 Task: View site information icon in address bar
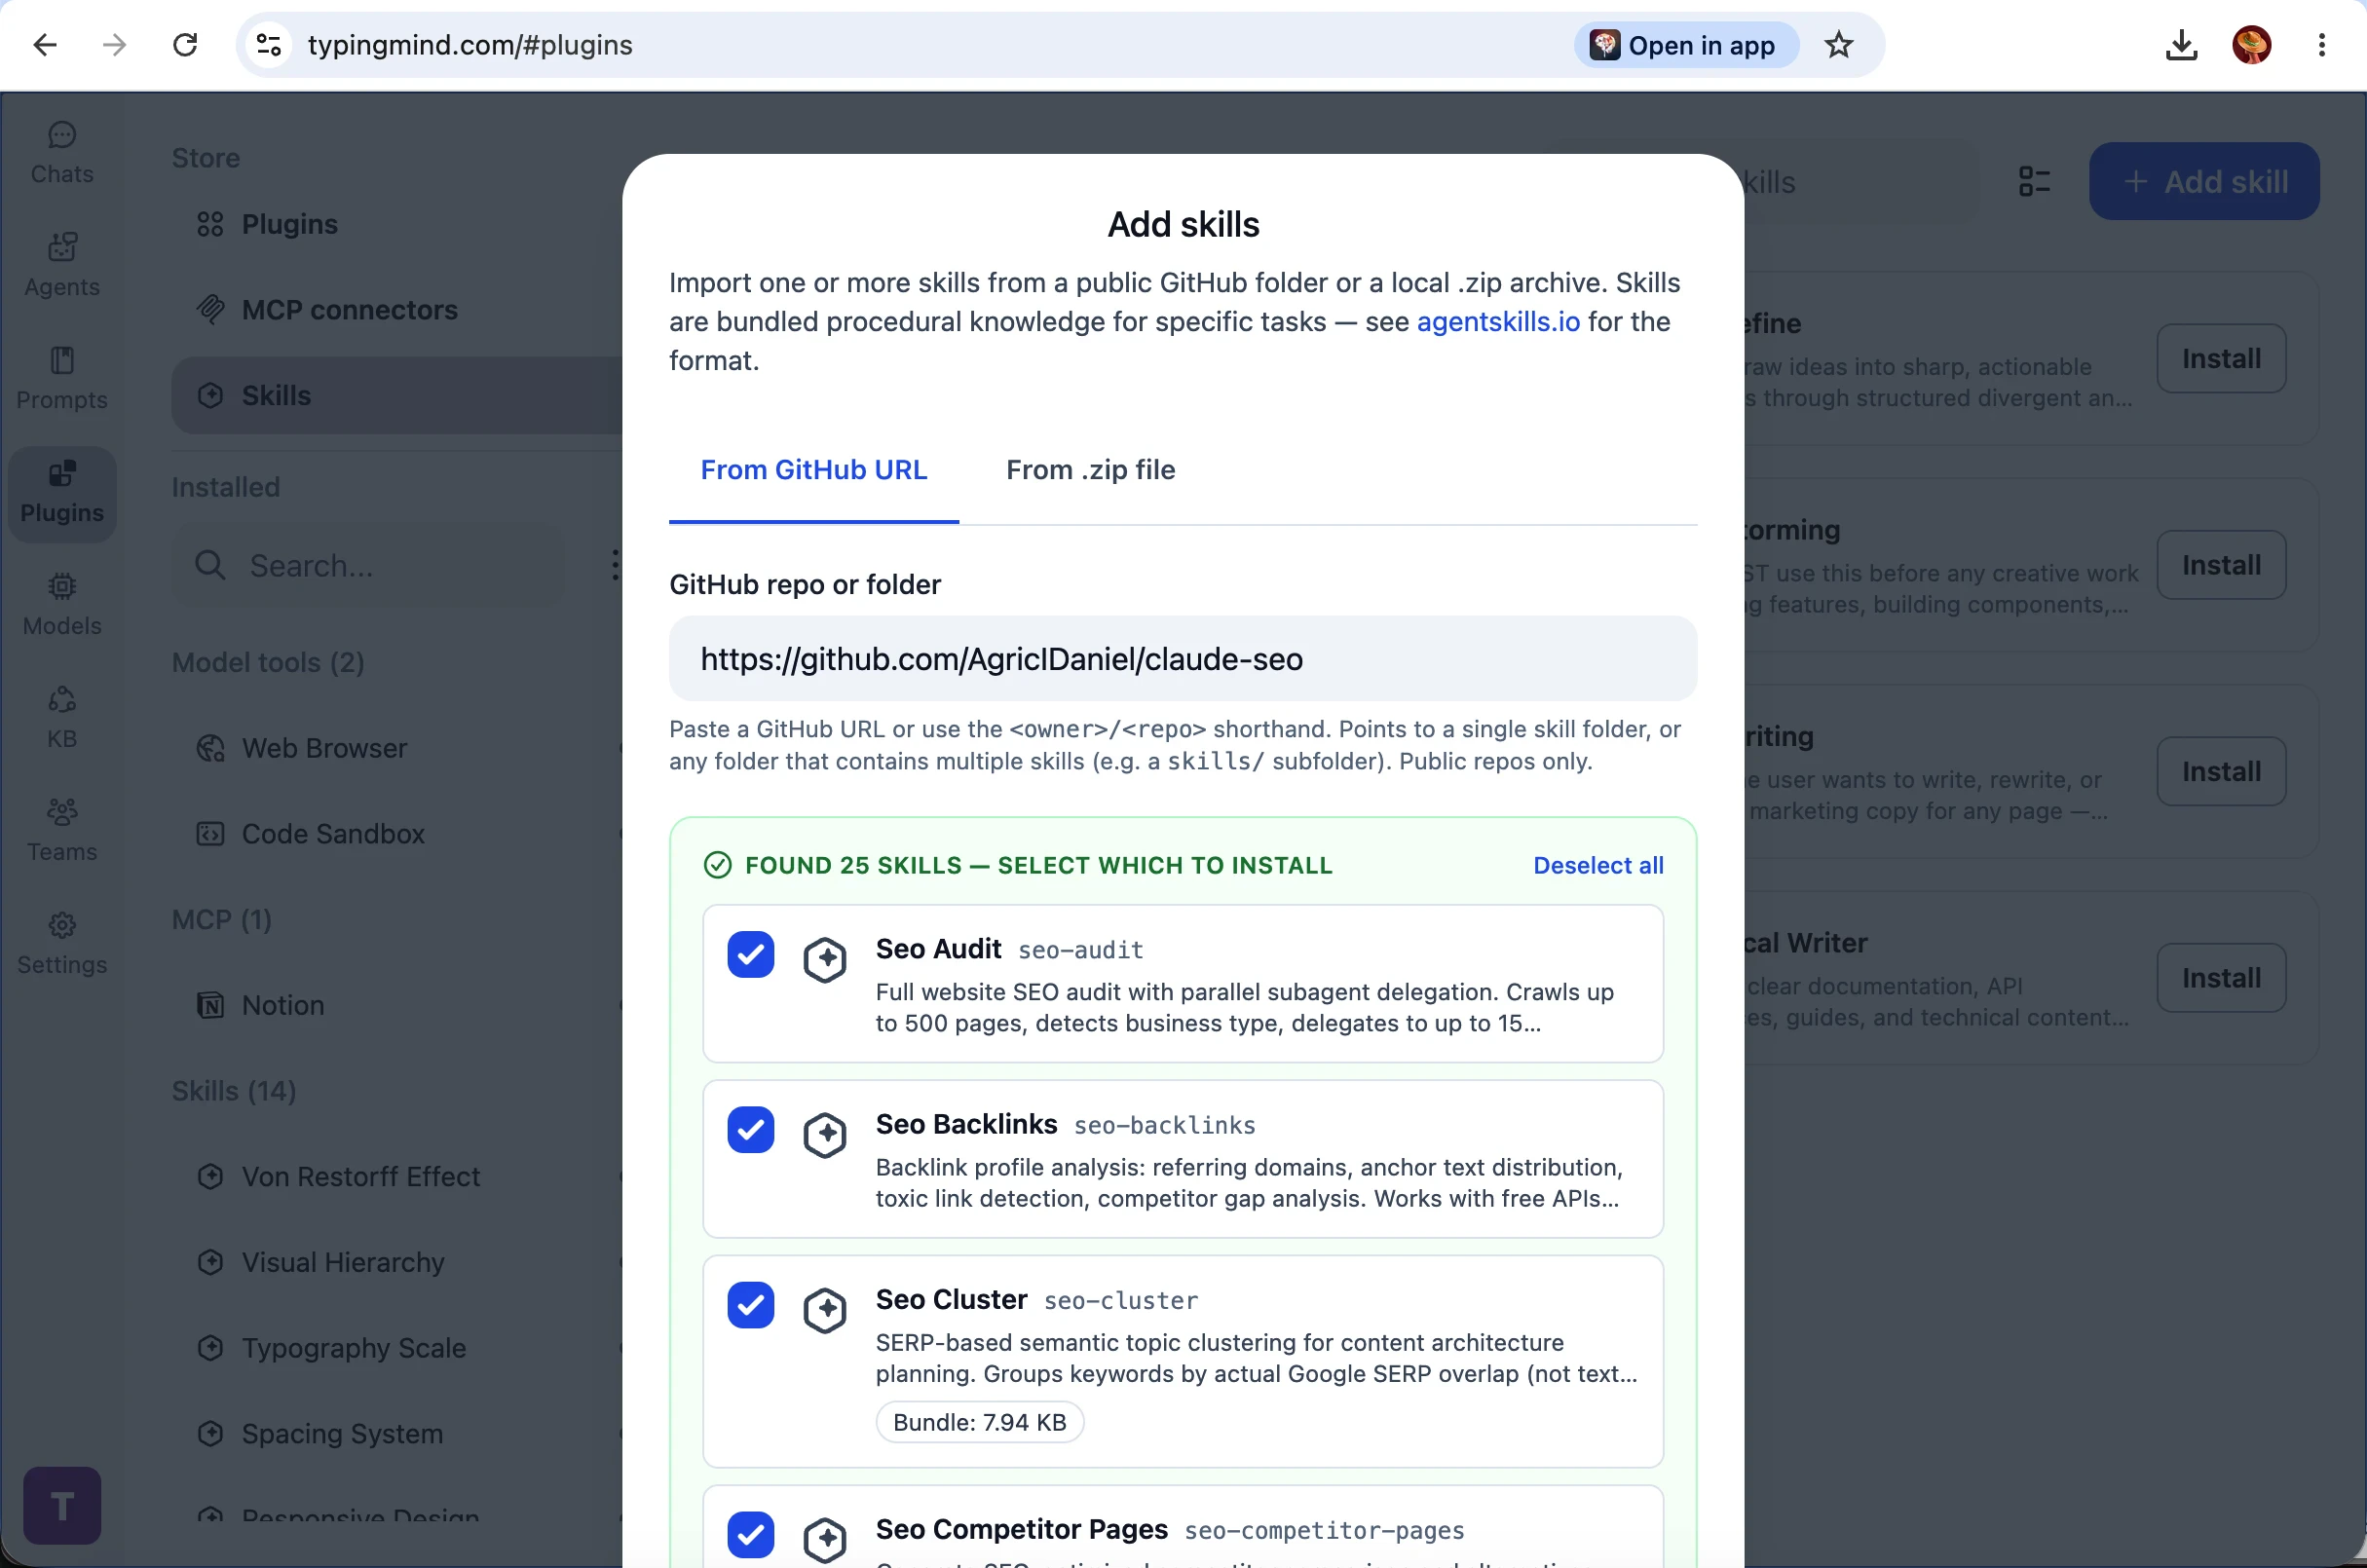click(269, 45)
